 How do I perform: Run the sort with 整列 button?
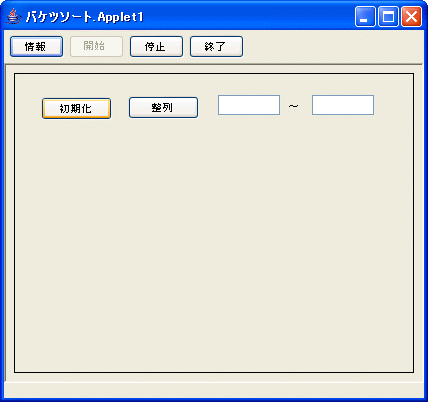(x=163, y=108)
